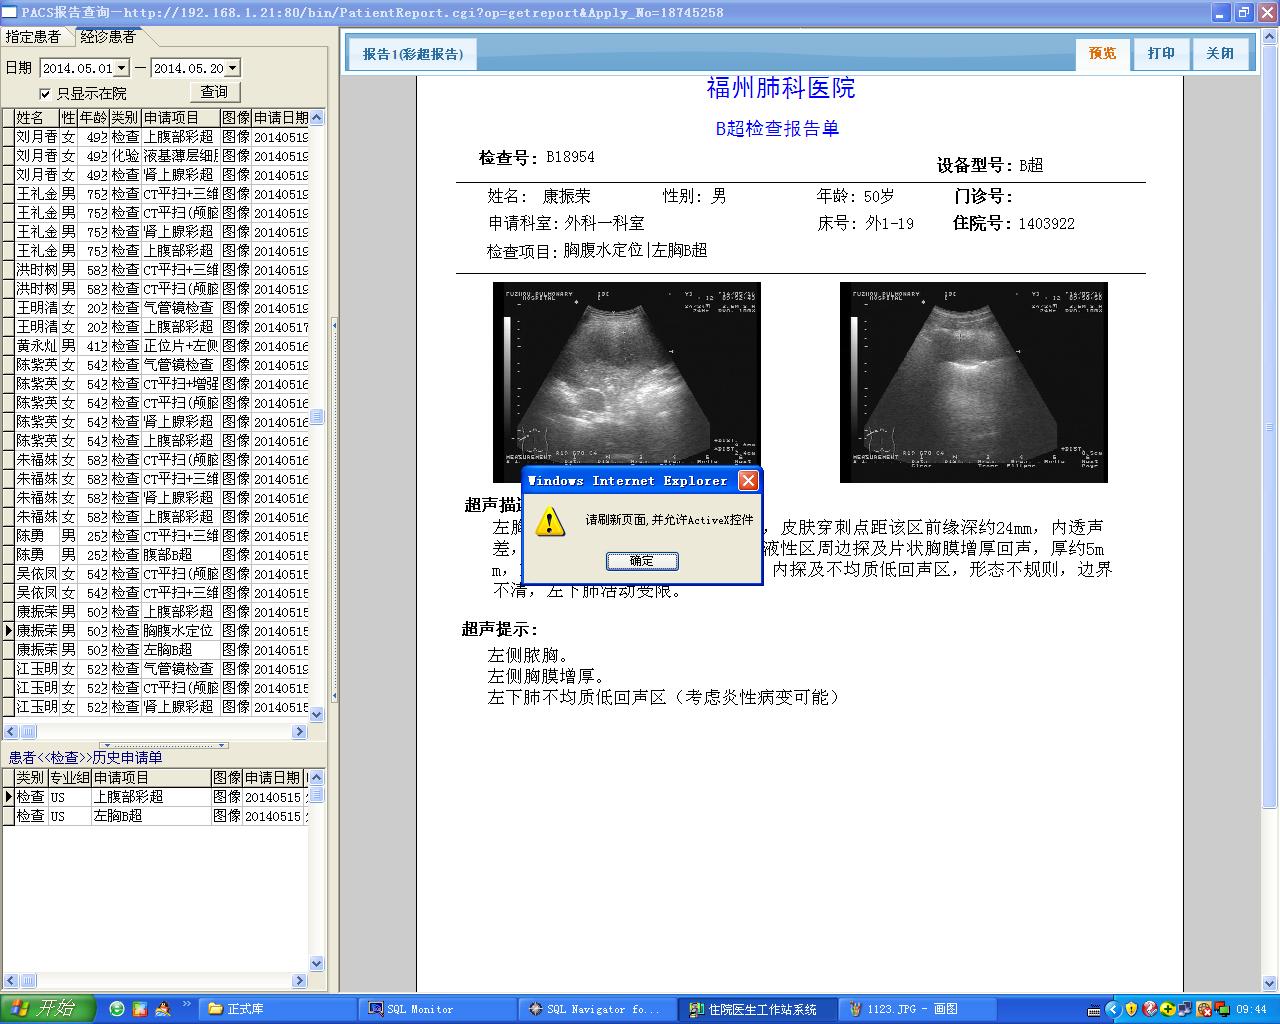Open the tray icon with red X
1280x1024 pixels.
point(1204,1010)
